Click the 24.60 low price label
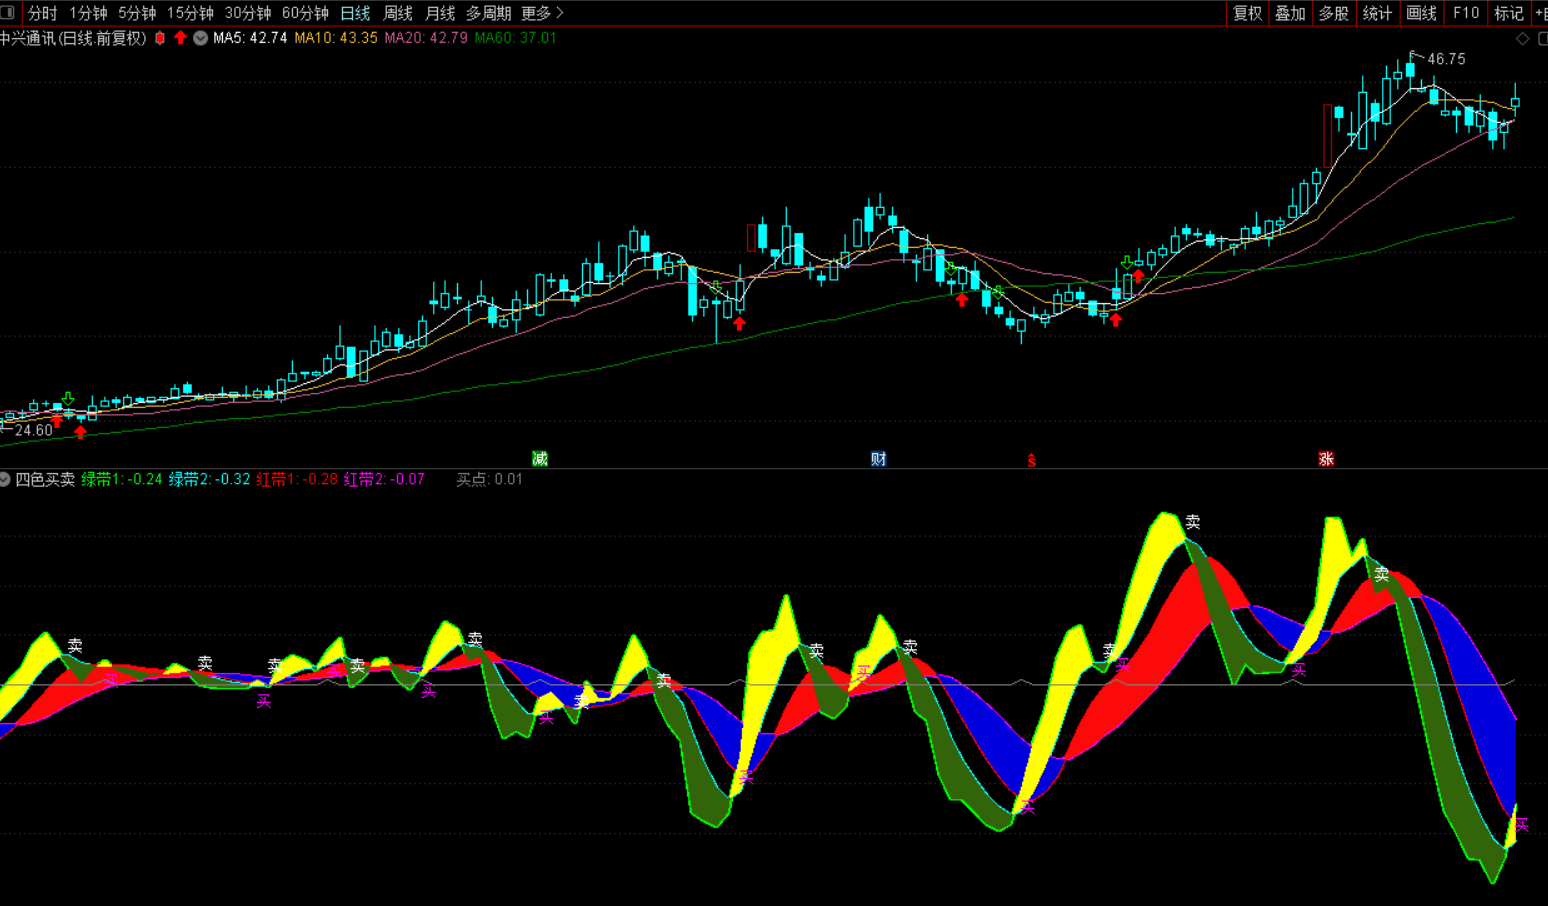The image size is (1548, 906). [33, 431]
